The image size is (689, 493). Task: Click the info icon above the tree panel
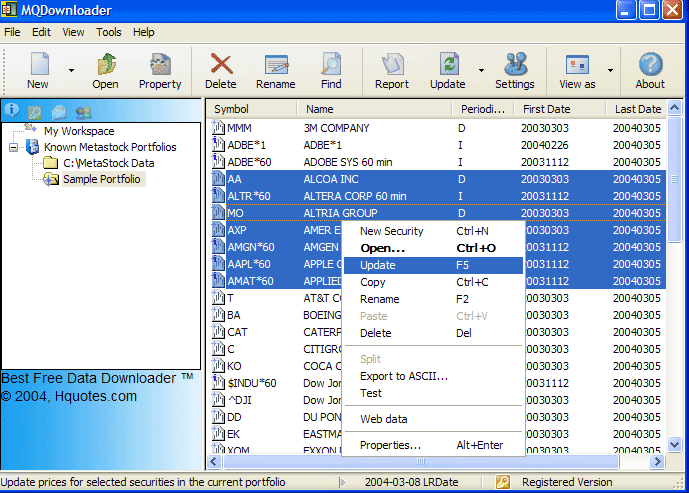12,111
